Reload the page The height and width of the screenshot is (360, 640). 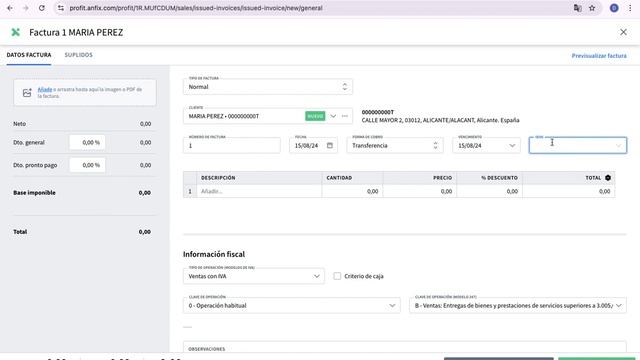pyautogui.click(x=42, y=8)
